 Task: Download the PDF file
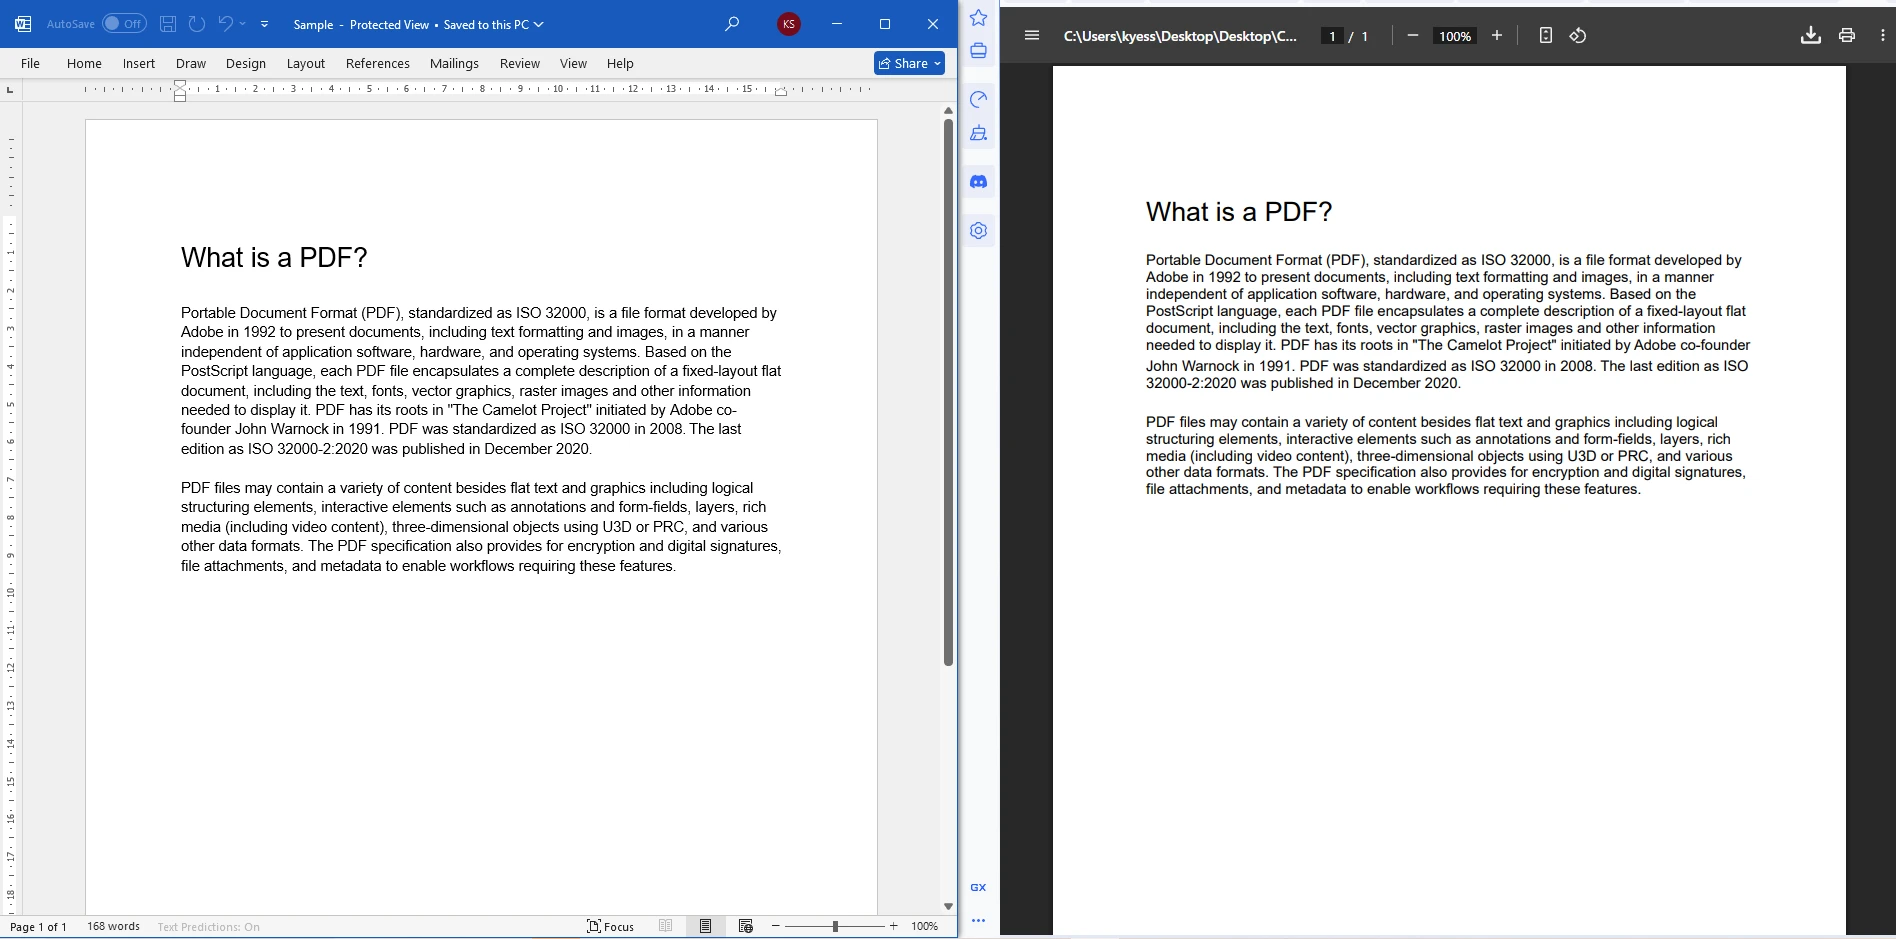click(1810, 36)
